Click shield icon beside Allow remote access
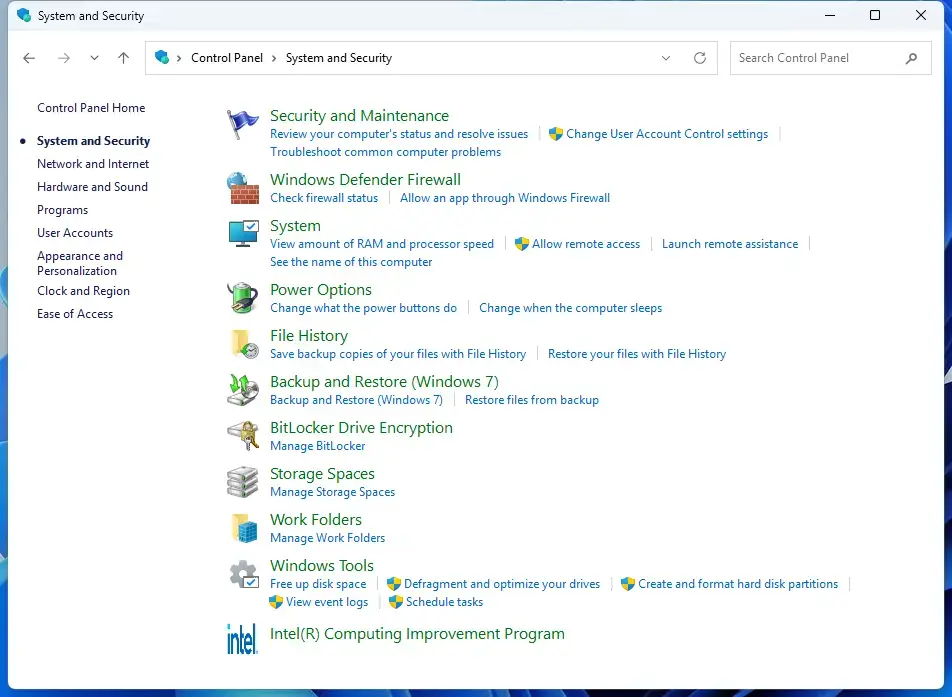Image resolution: width=952 pixels, height=697 pixels. click(522, 244)
